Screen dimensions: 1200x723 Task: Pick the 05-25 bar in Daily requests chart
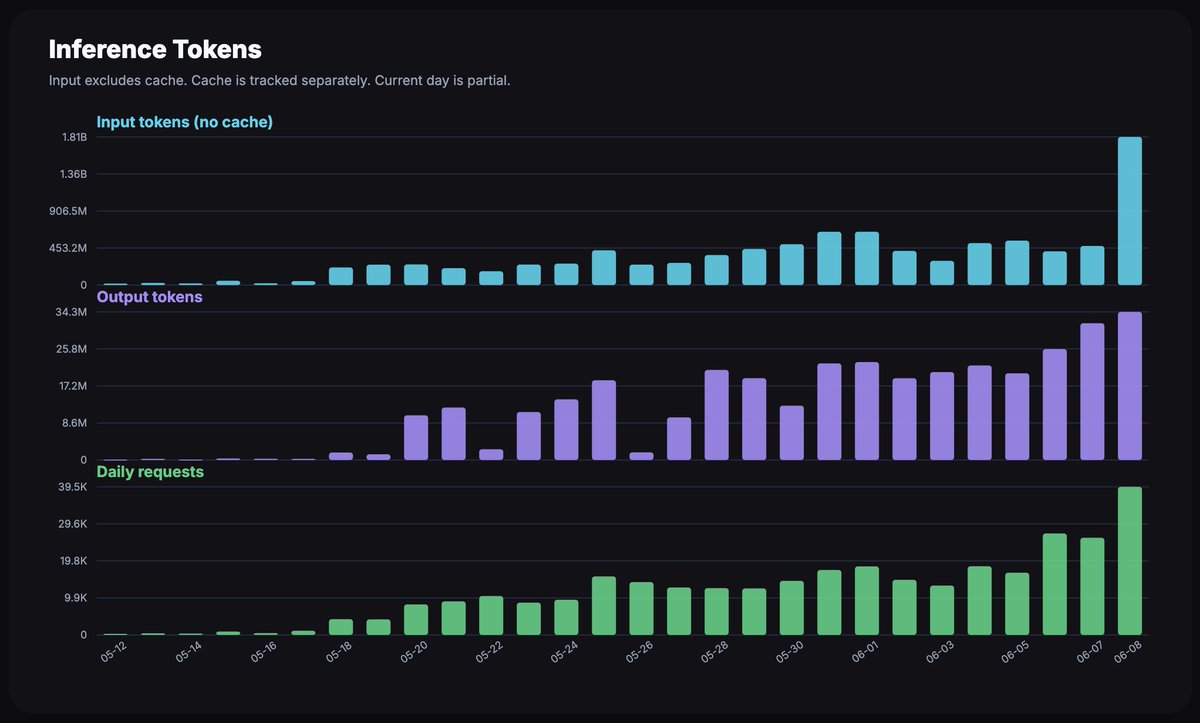(604, 606)
